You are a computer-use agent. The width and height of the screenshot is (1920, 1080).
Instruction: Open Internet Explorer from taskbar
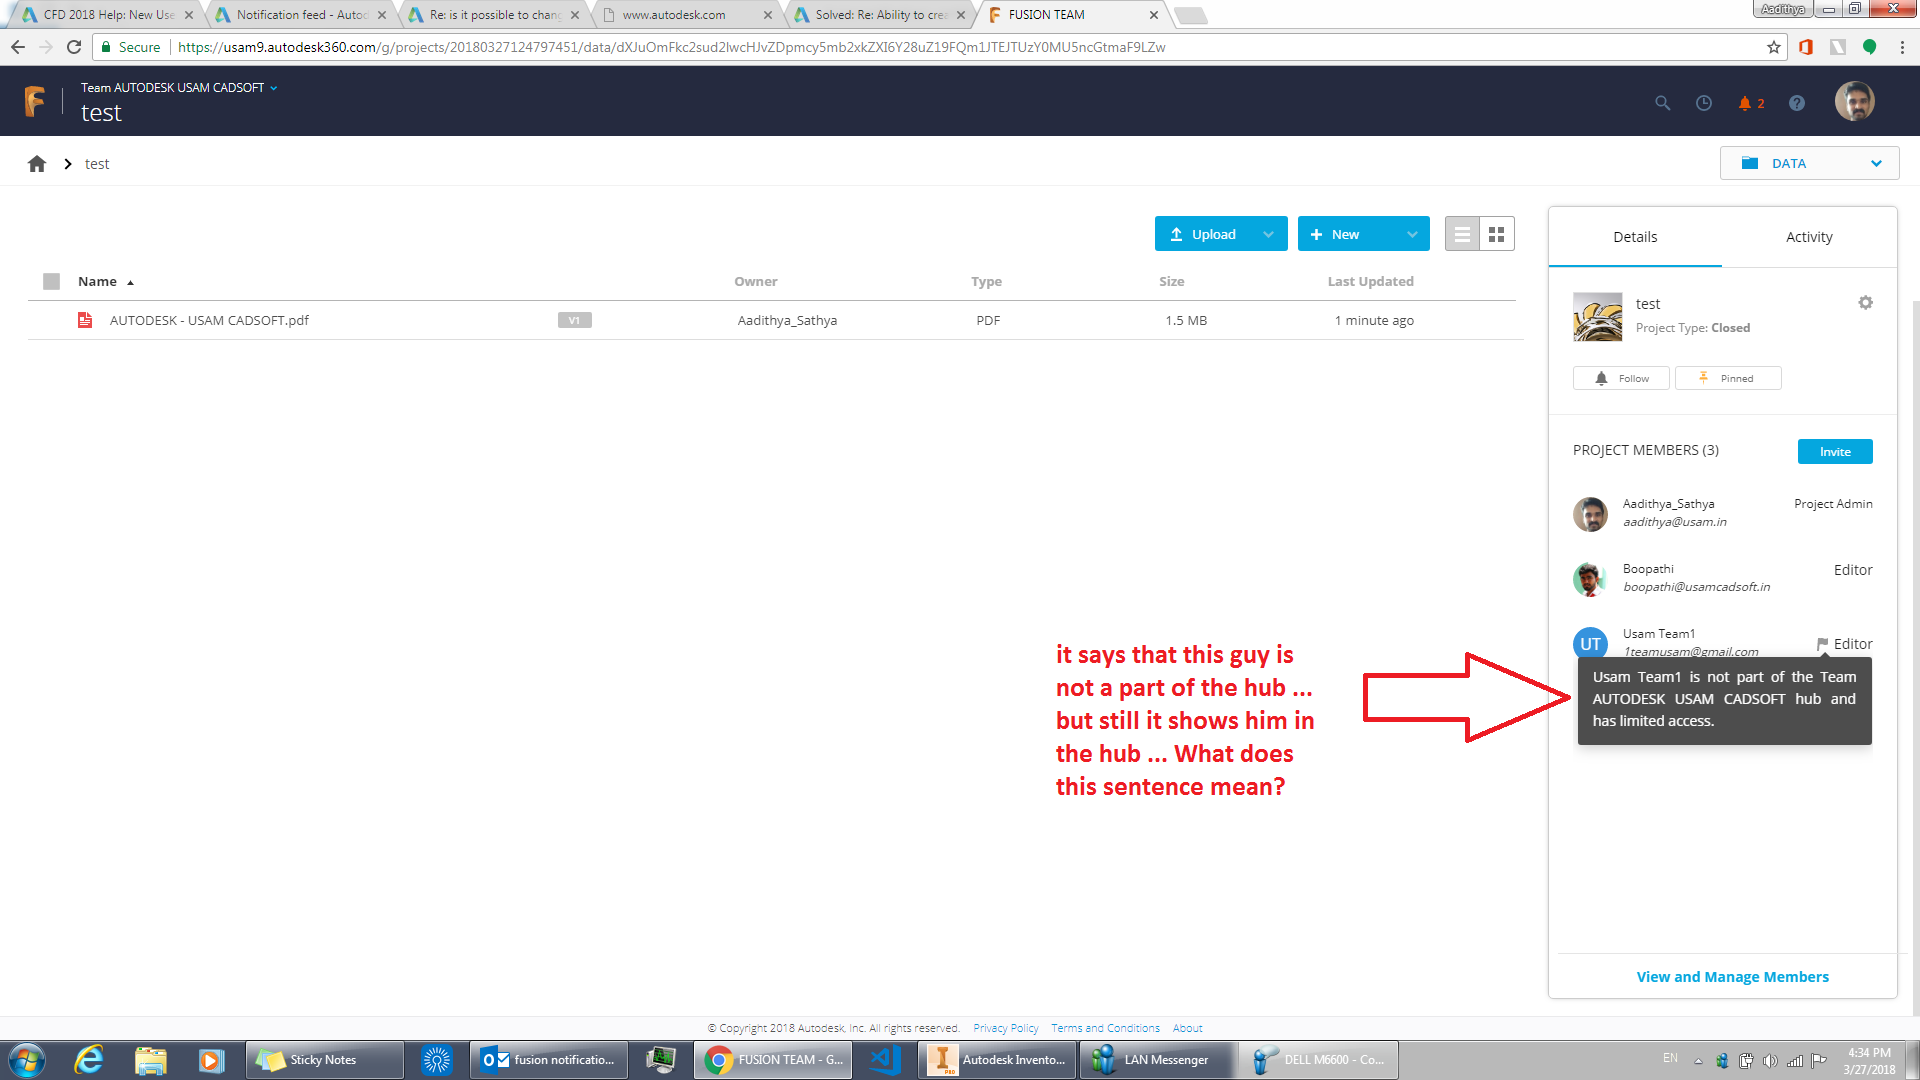pyautogui.click(x=89, y=1060)
